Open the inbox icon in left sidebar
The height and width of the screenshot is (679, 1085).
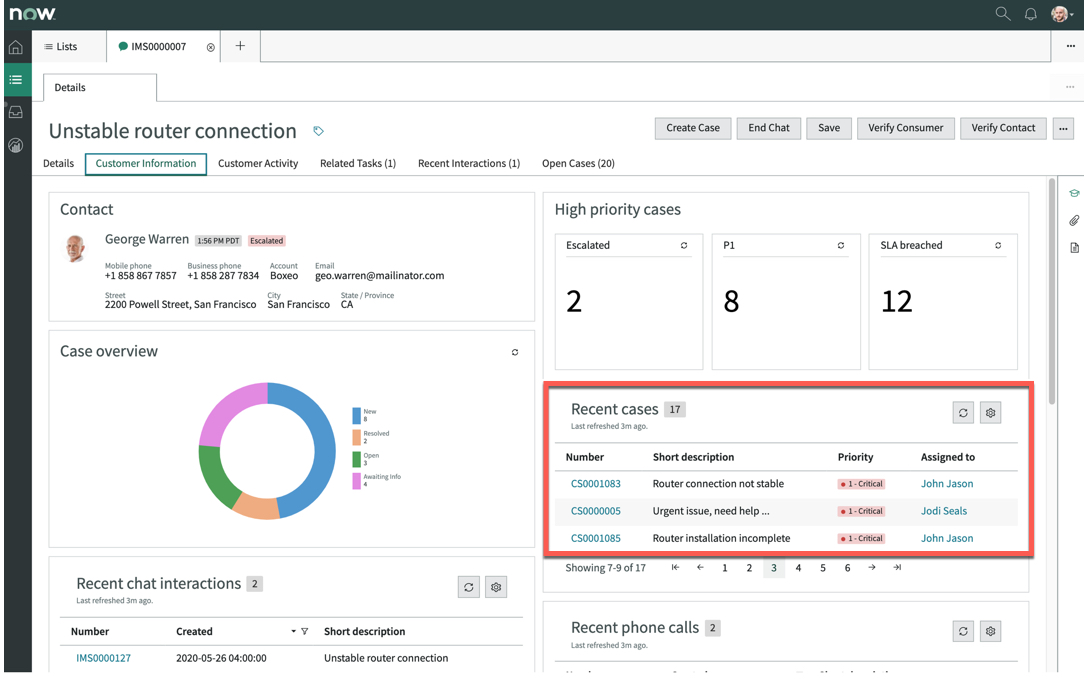coord(15,112)
